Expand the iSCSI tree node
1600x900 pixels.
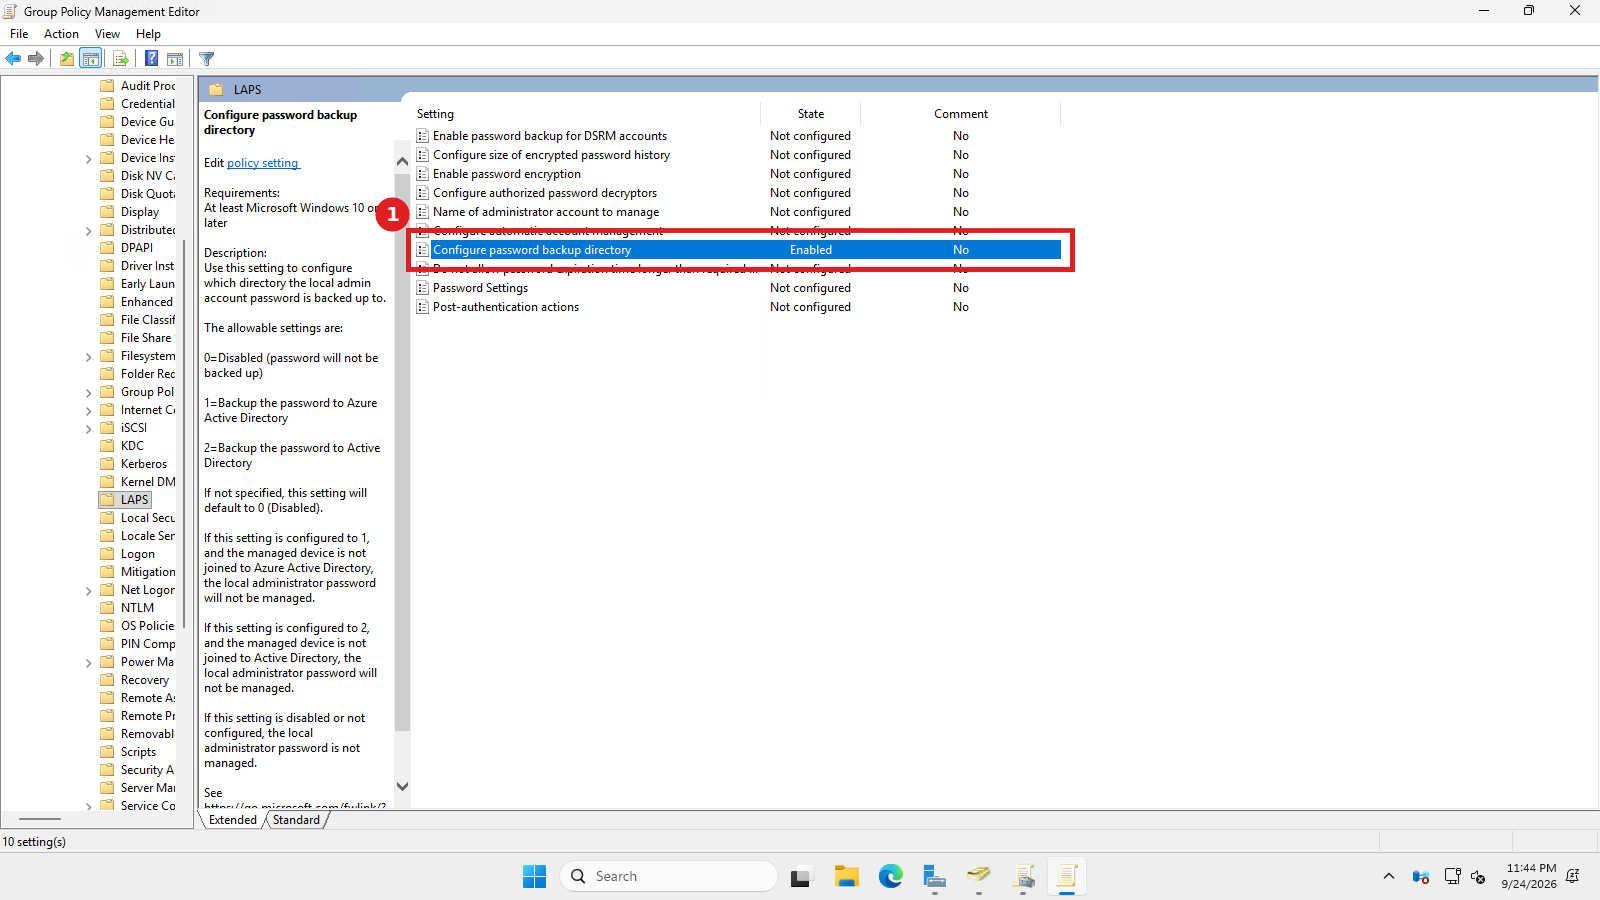89,429
